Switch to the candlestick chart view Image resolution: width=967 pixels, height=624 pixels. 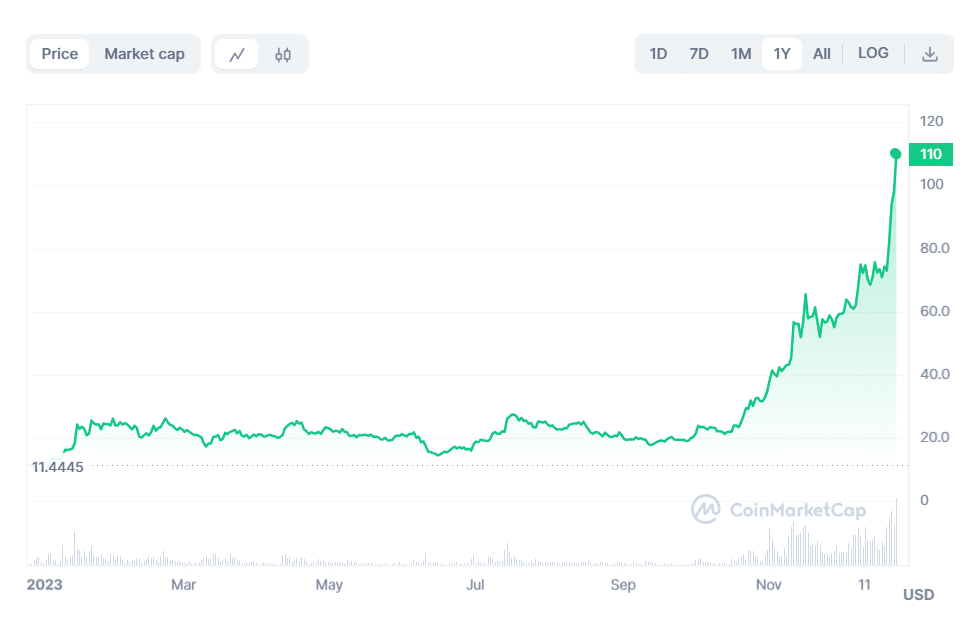(283, 55)
